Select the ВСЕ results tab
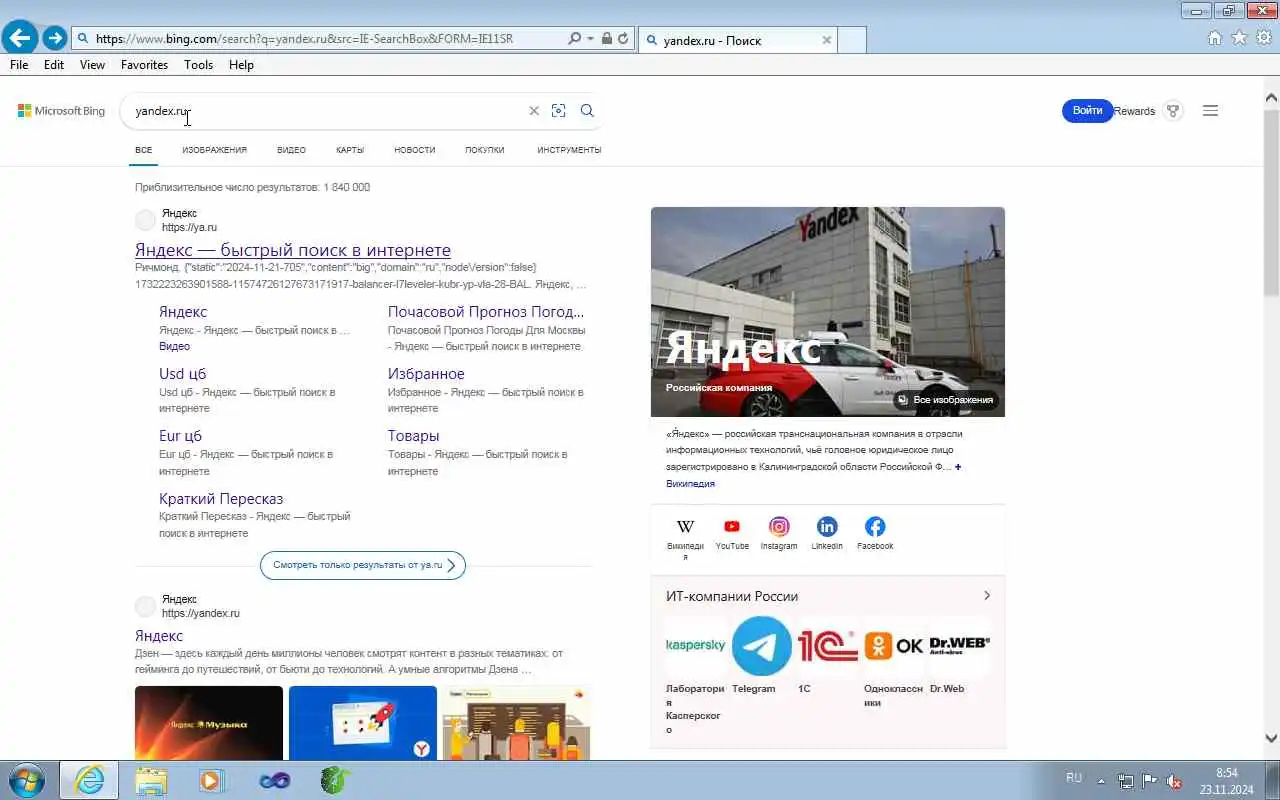Viewport: 1280px width, 800px height. pos(144,150)
